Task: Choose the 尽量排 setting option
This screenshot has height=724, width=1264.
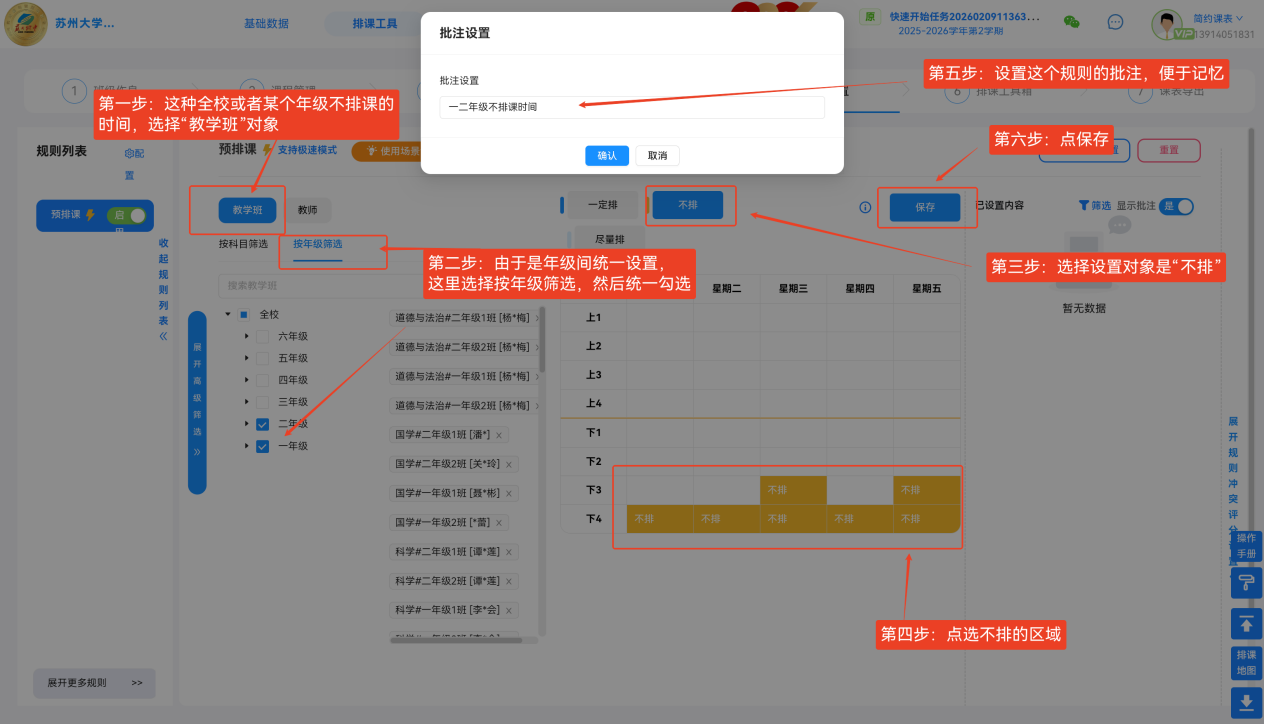Action: [609, 240]
